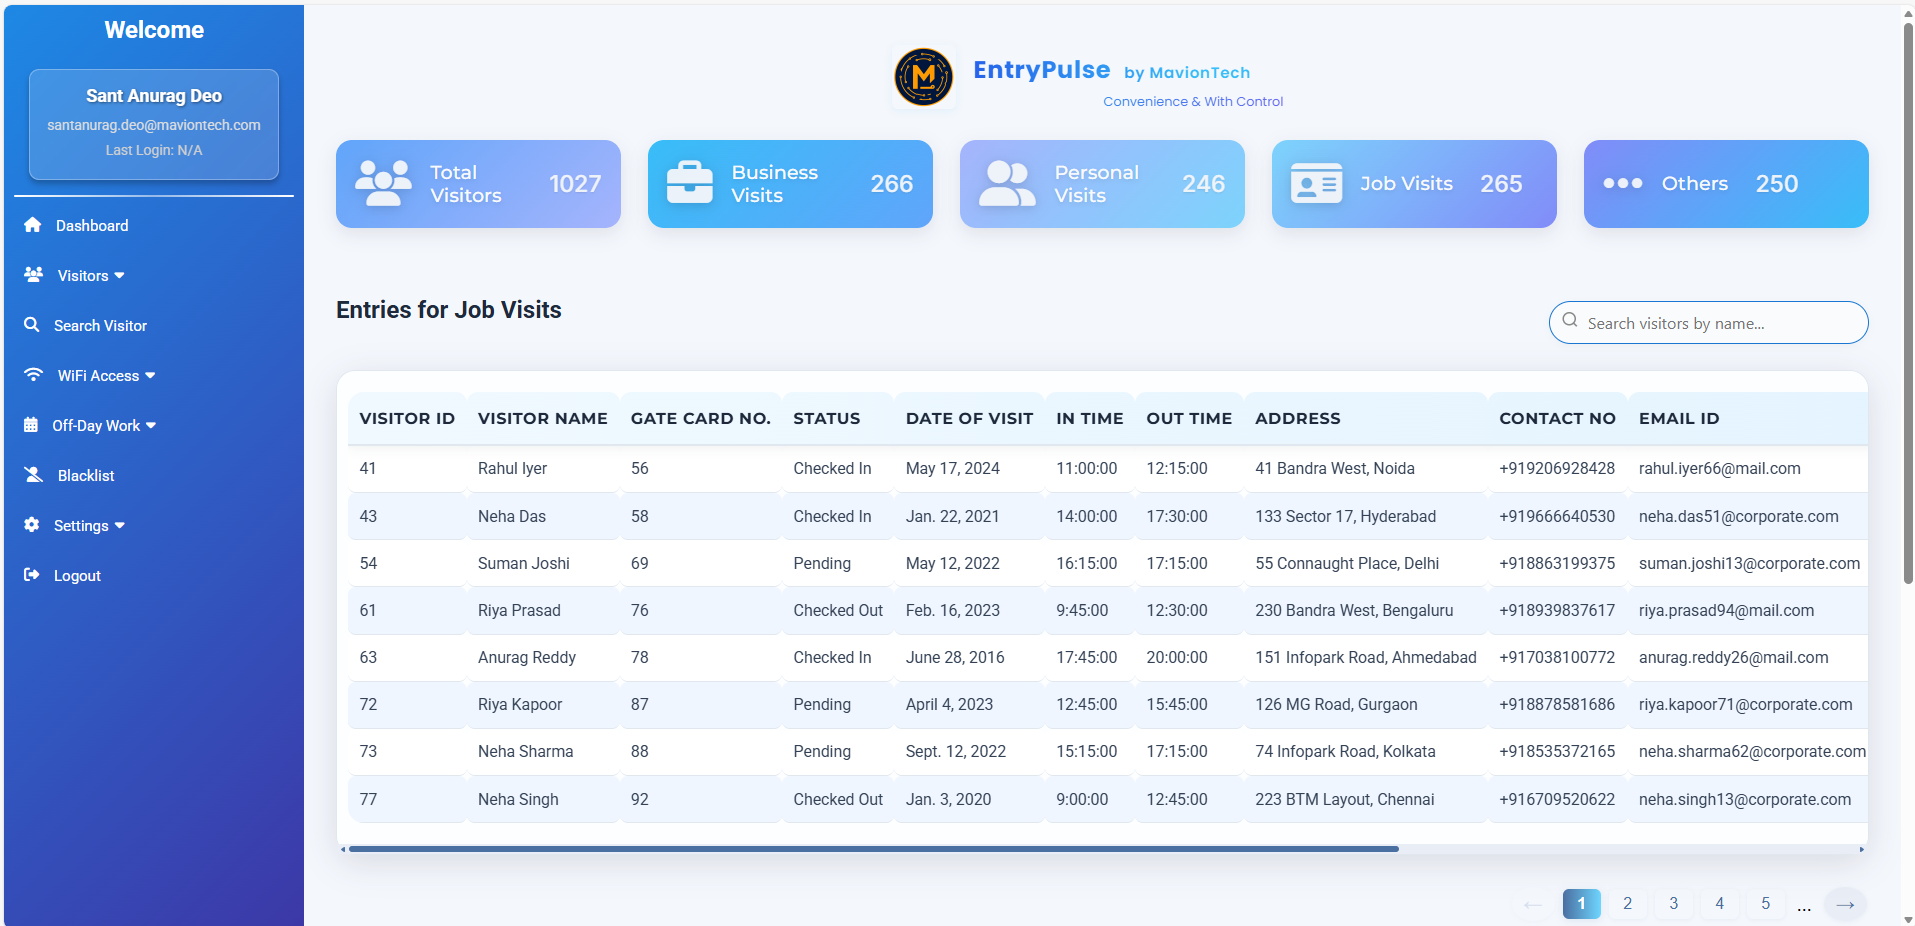This screenshot has height=926, width=1915.
Task: Click the Logout icon in sidebar
Action: click(32, 575)
